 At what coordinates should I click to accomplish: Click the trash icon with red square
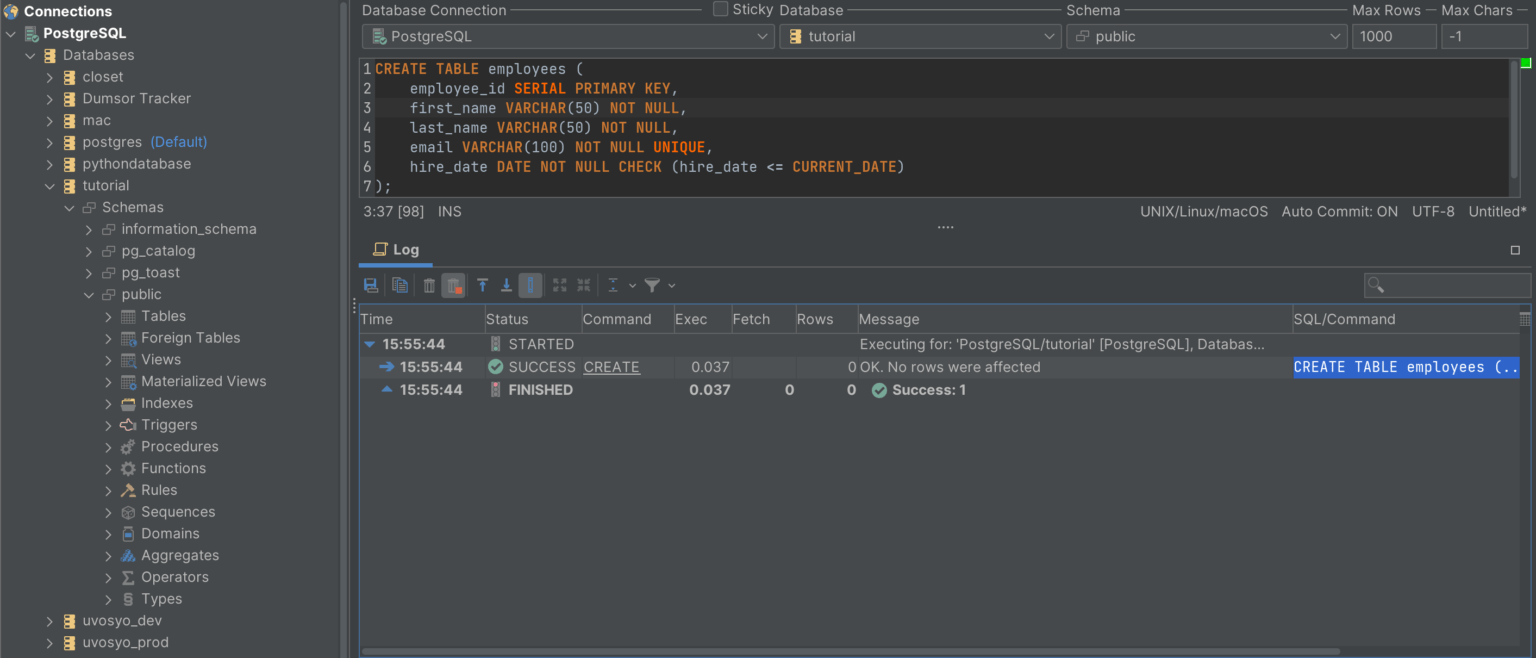[453, 286]
